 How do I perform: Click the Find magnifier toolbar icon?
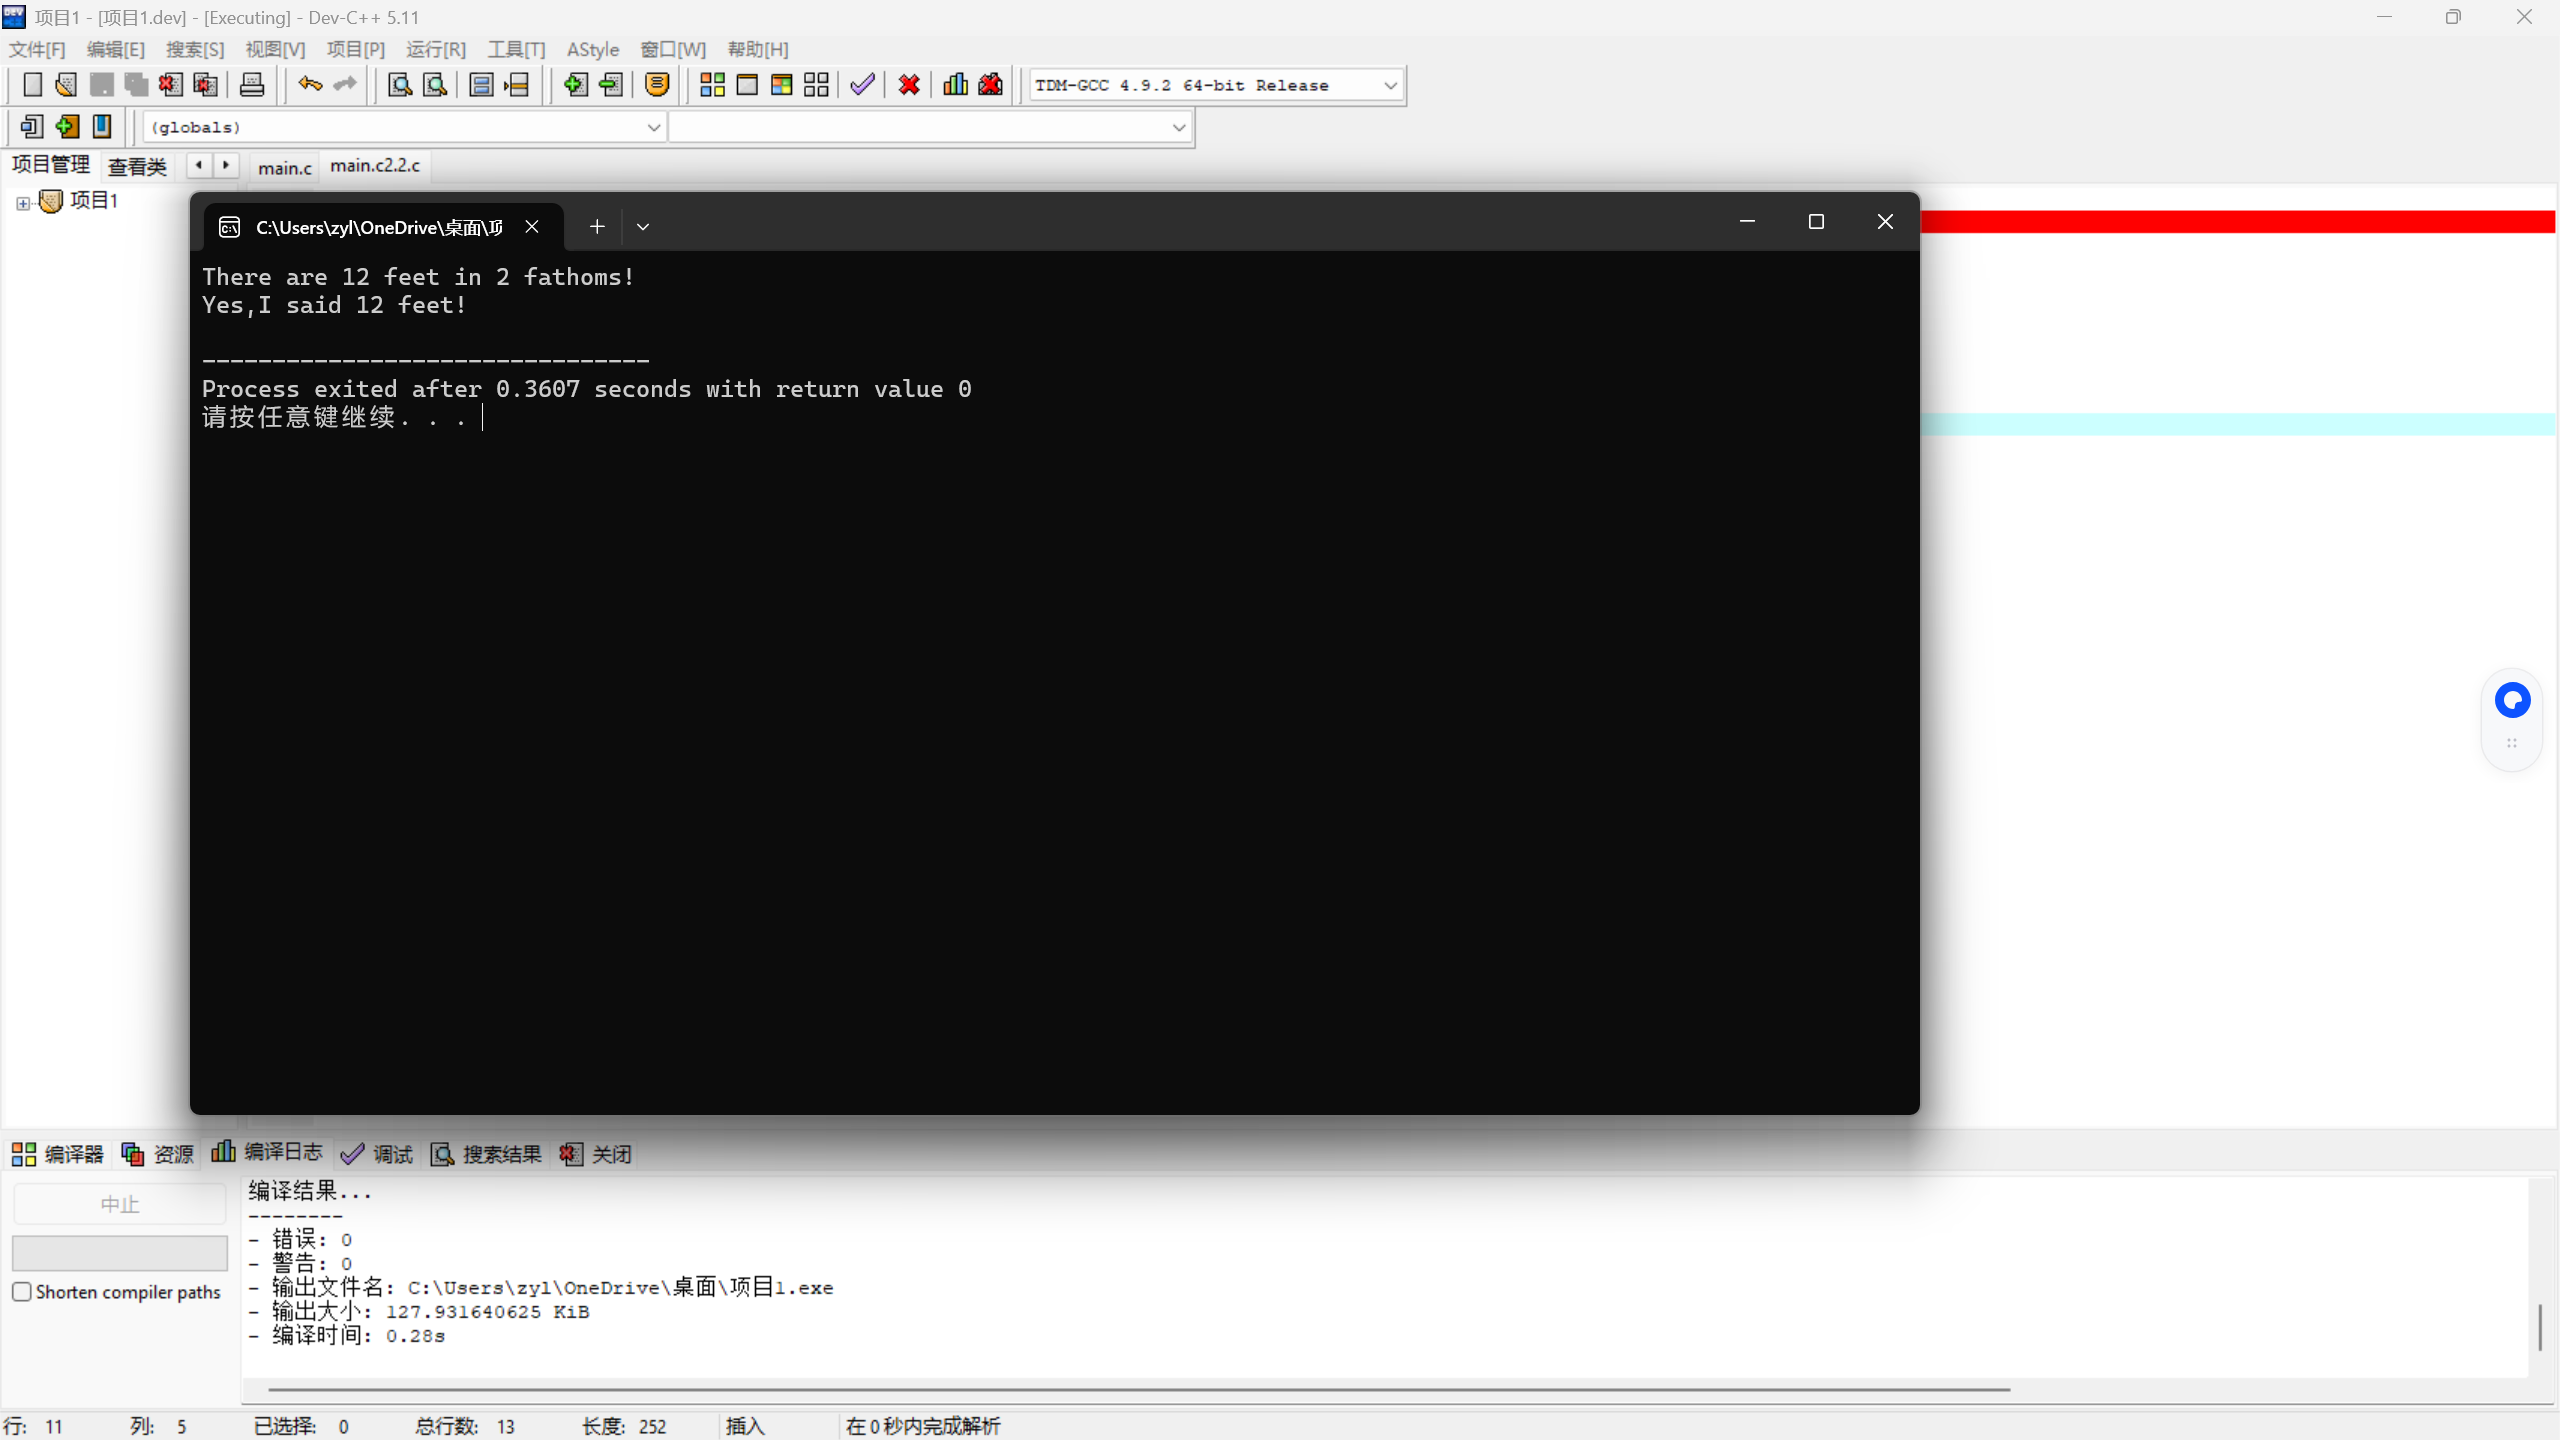click(400, 85)
